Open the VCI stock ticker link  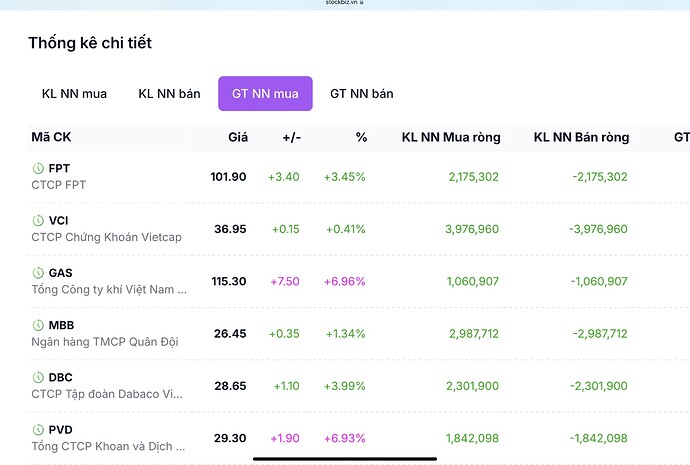(x=58, y=220)
